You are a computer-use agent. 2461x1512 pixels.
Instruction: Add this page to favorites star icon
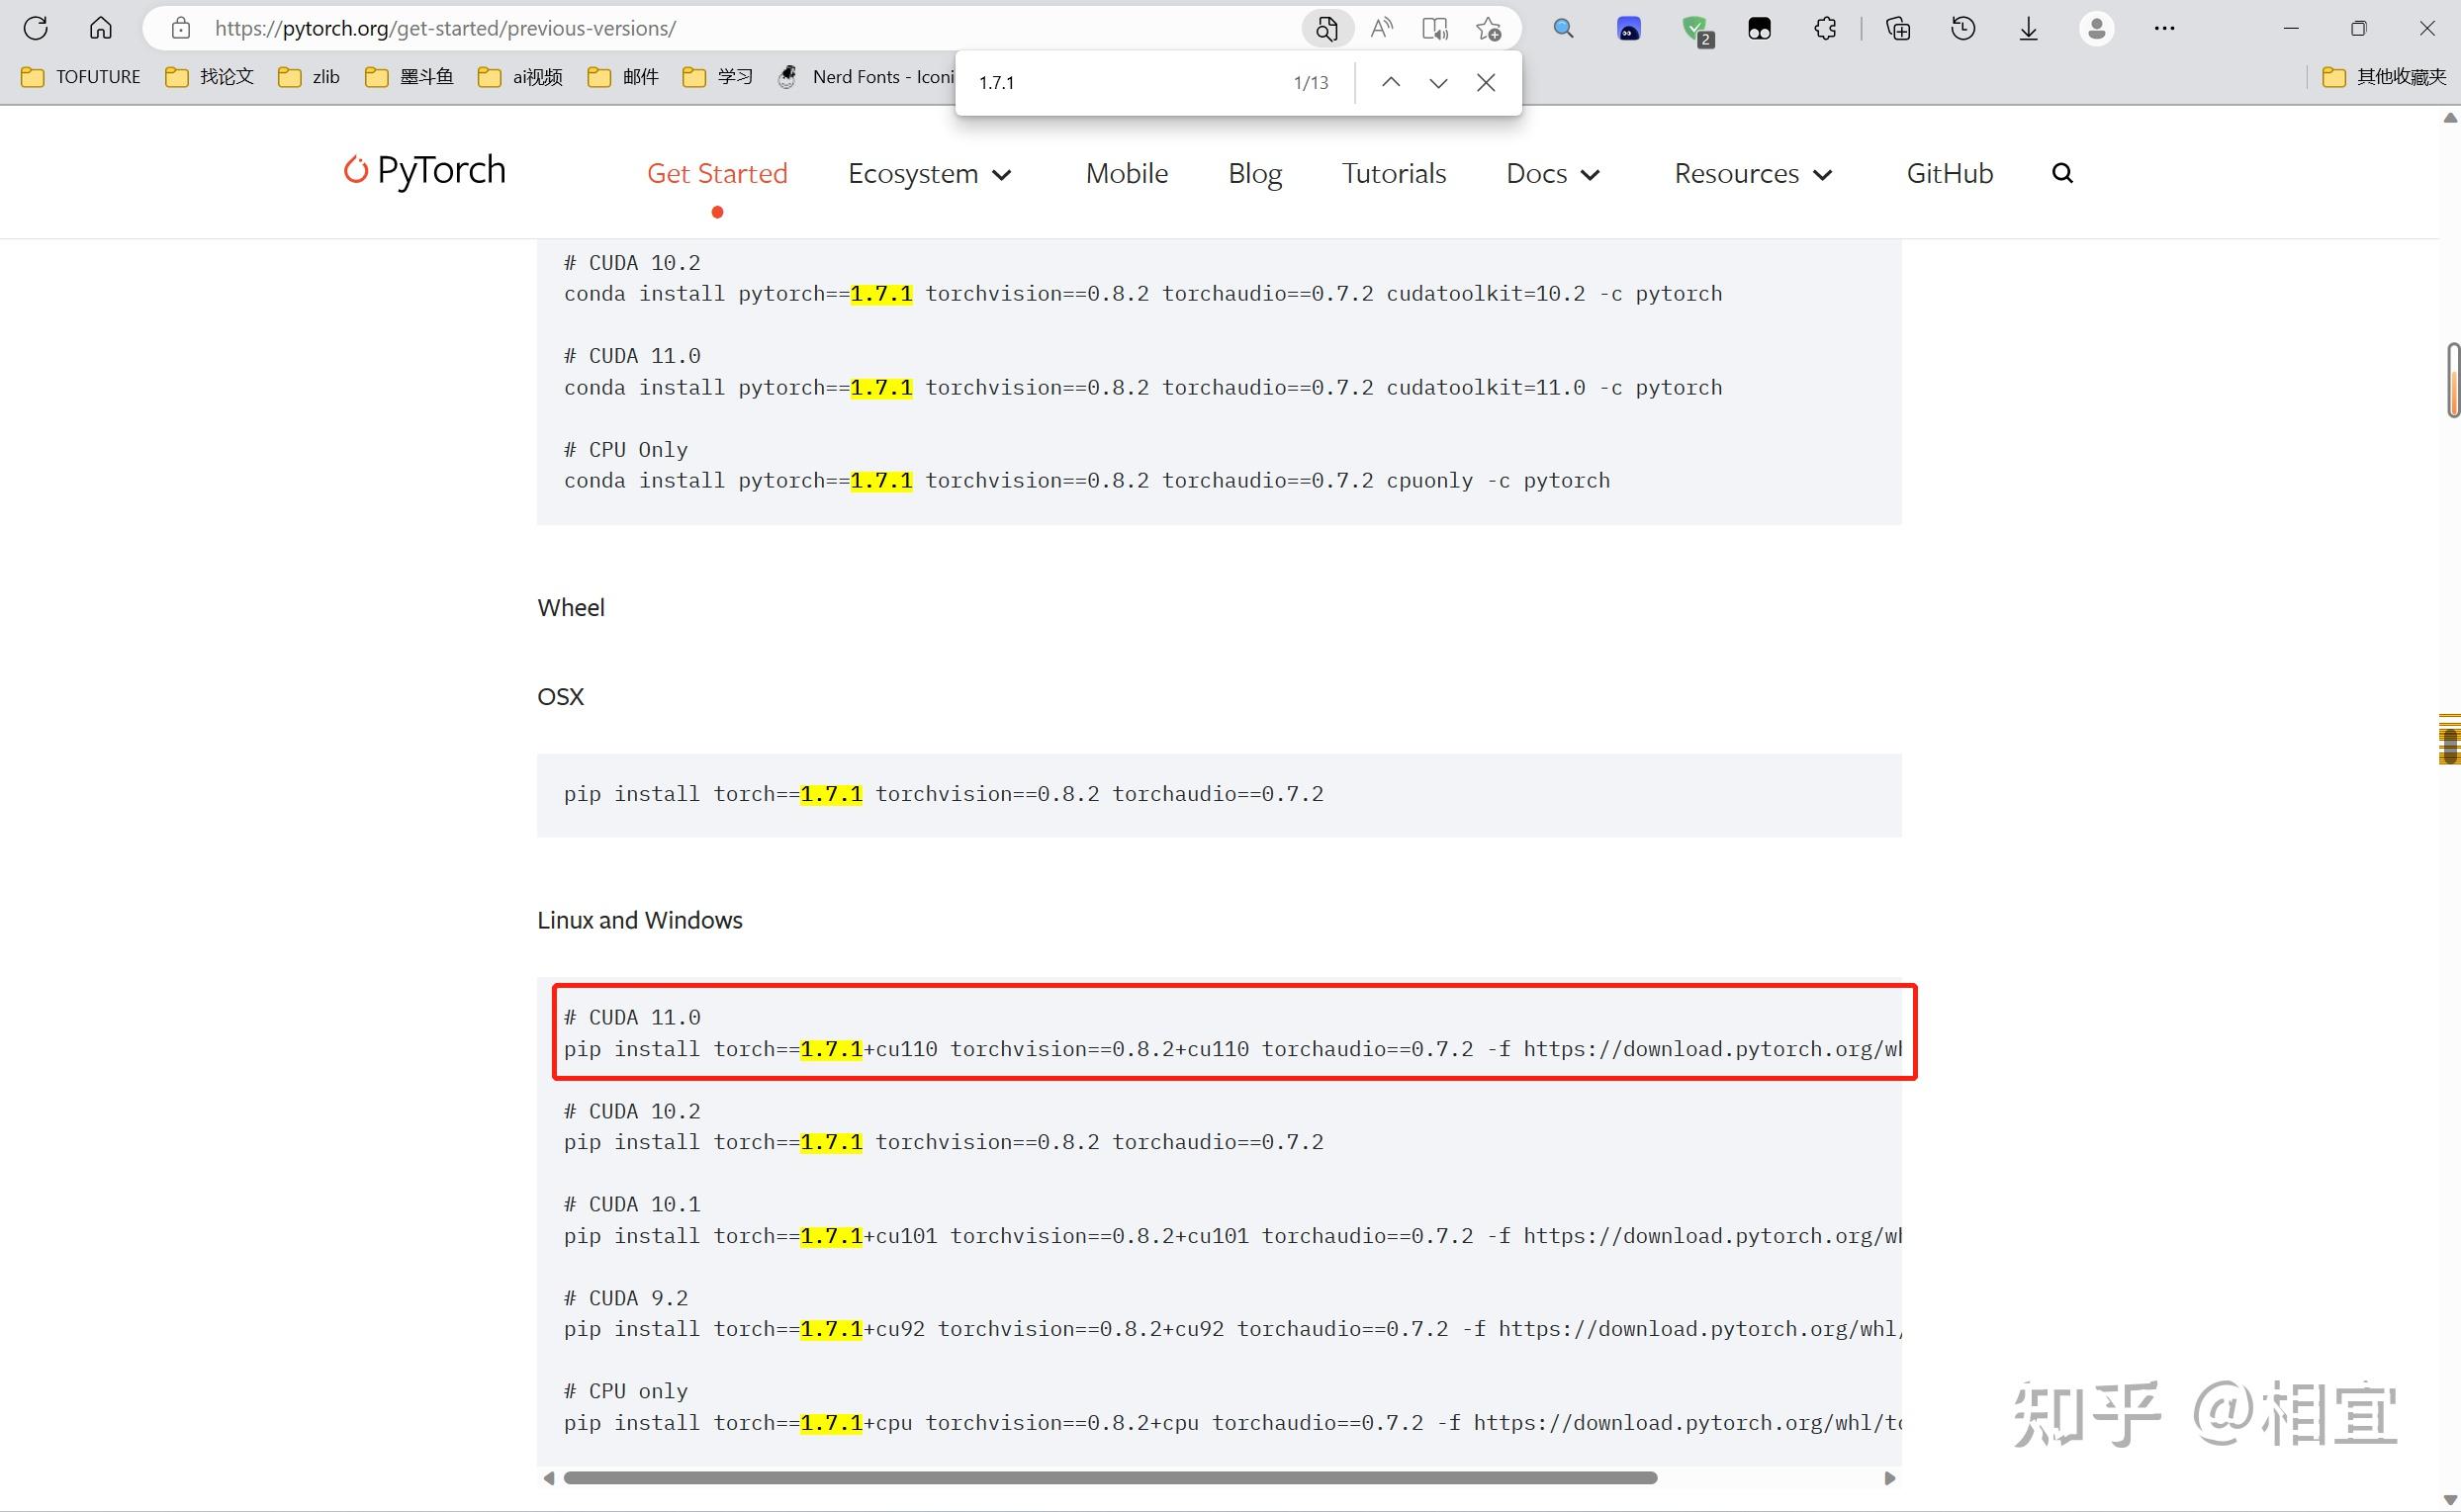click(x=1489, y=28)
